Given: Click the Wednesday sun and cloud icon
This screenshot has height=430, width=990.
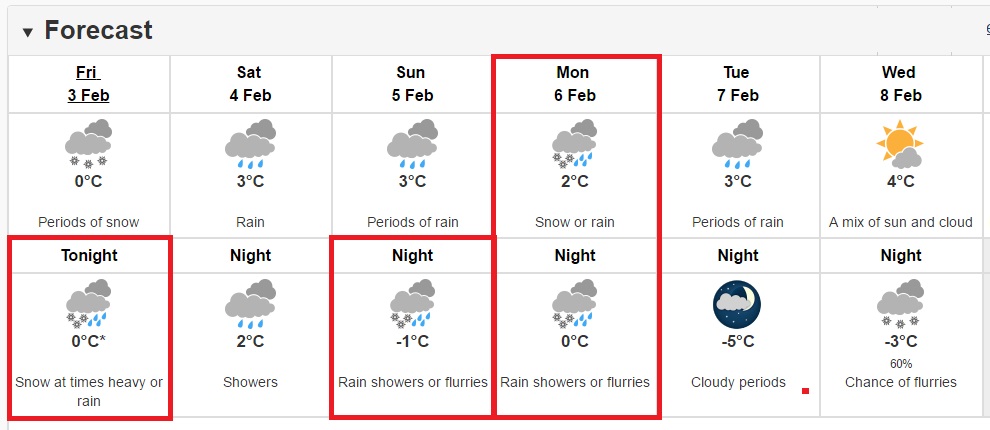Looking at the screenshot, I should (900, 144).
